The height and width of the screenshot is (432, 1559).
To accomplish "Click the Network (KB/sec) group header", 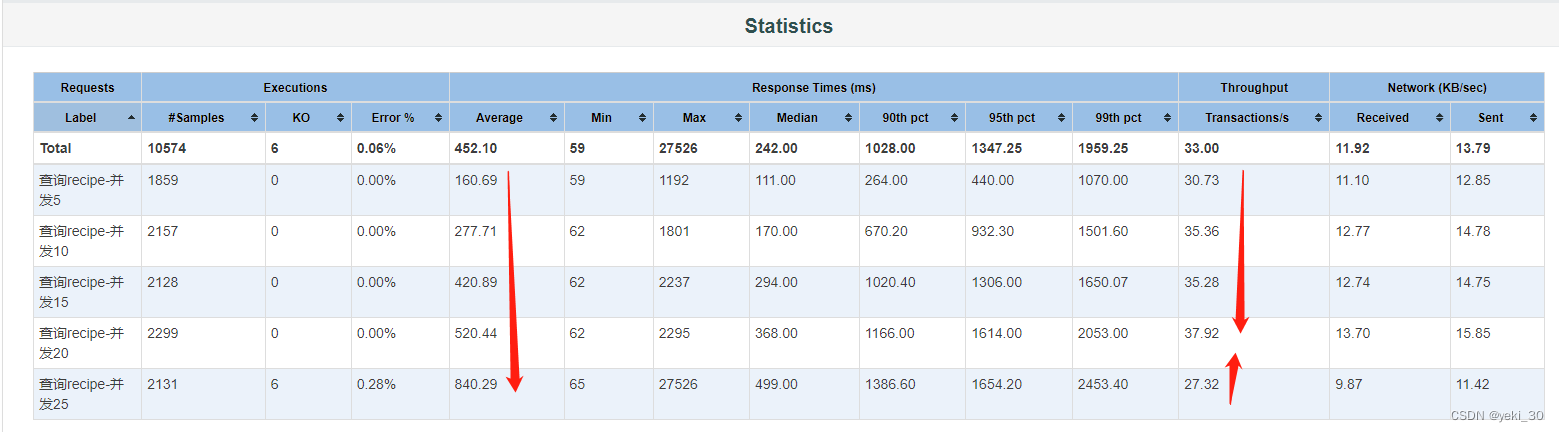I will point(1437,88).
